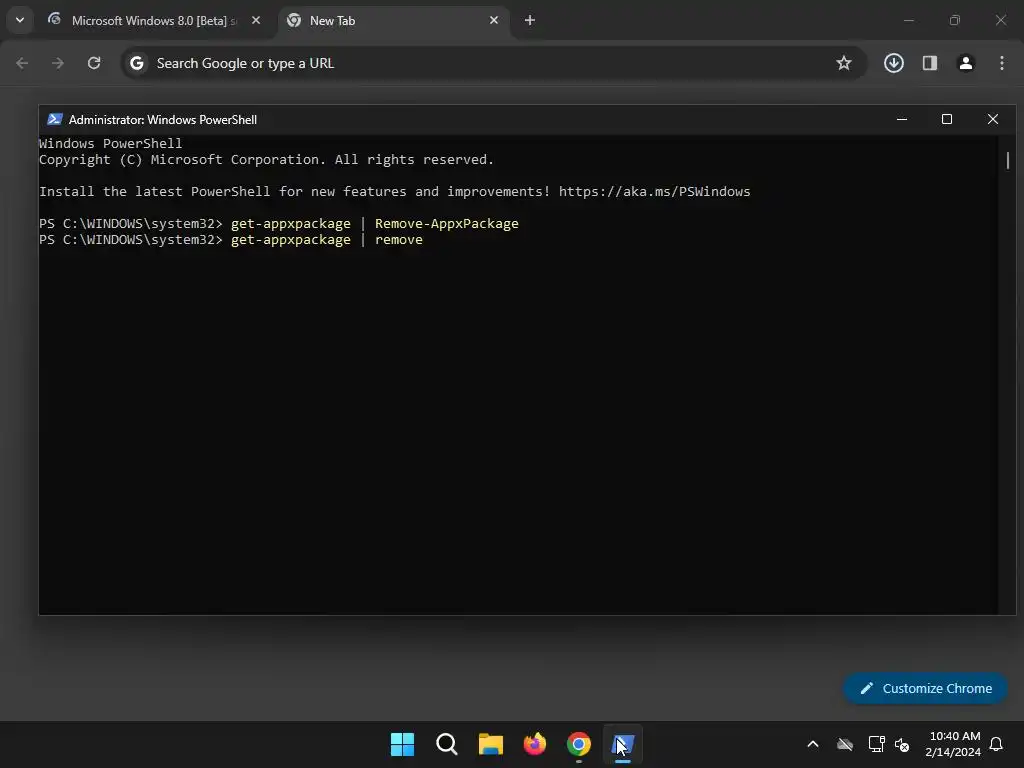
Task: Open a new Chrome tab with plus button
Action: coord(530,20)
